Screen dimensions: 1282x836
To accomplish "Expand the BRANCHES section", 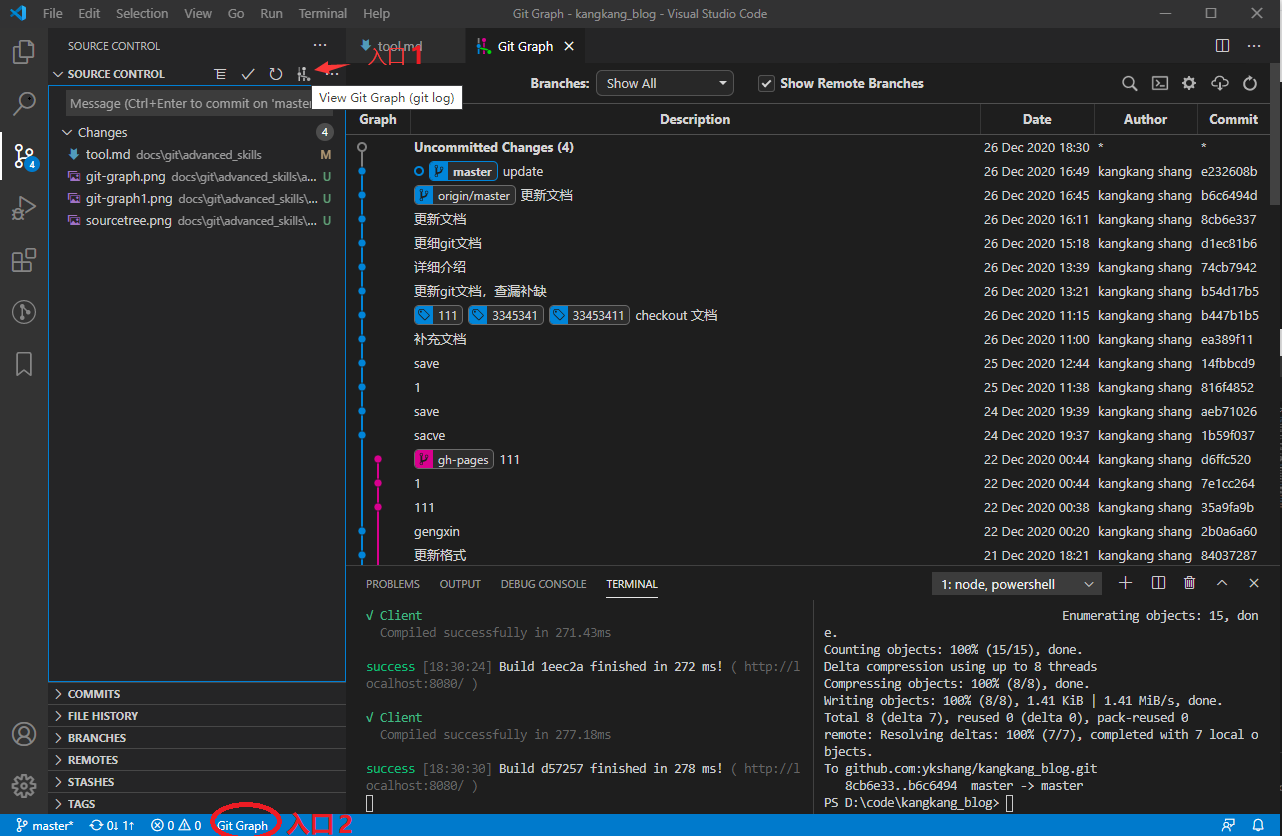I will (197, 738).
